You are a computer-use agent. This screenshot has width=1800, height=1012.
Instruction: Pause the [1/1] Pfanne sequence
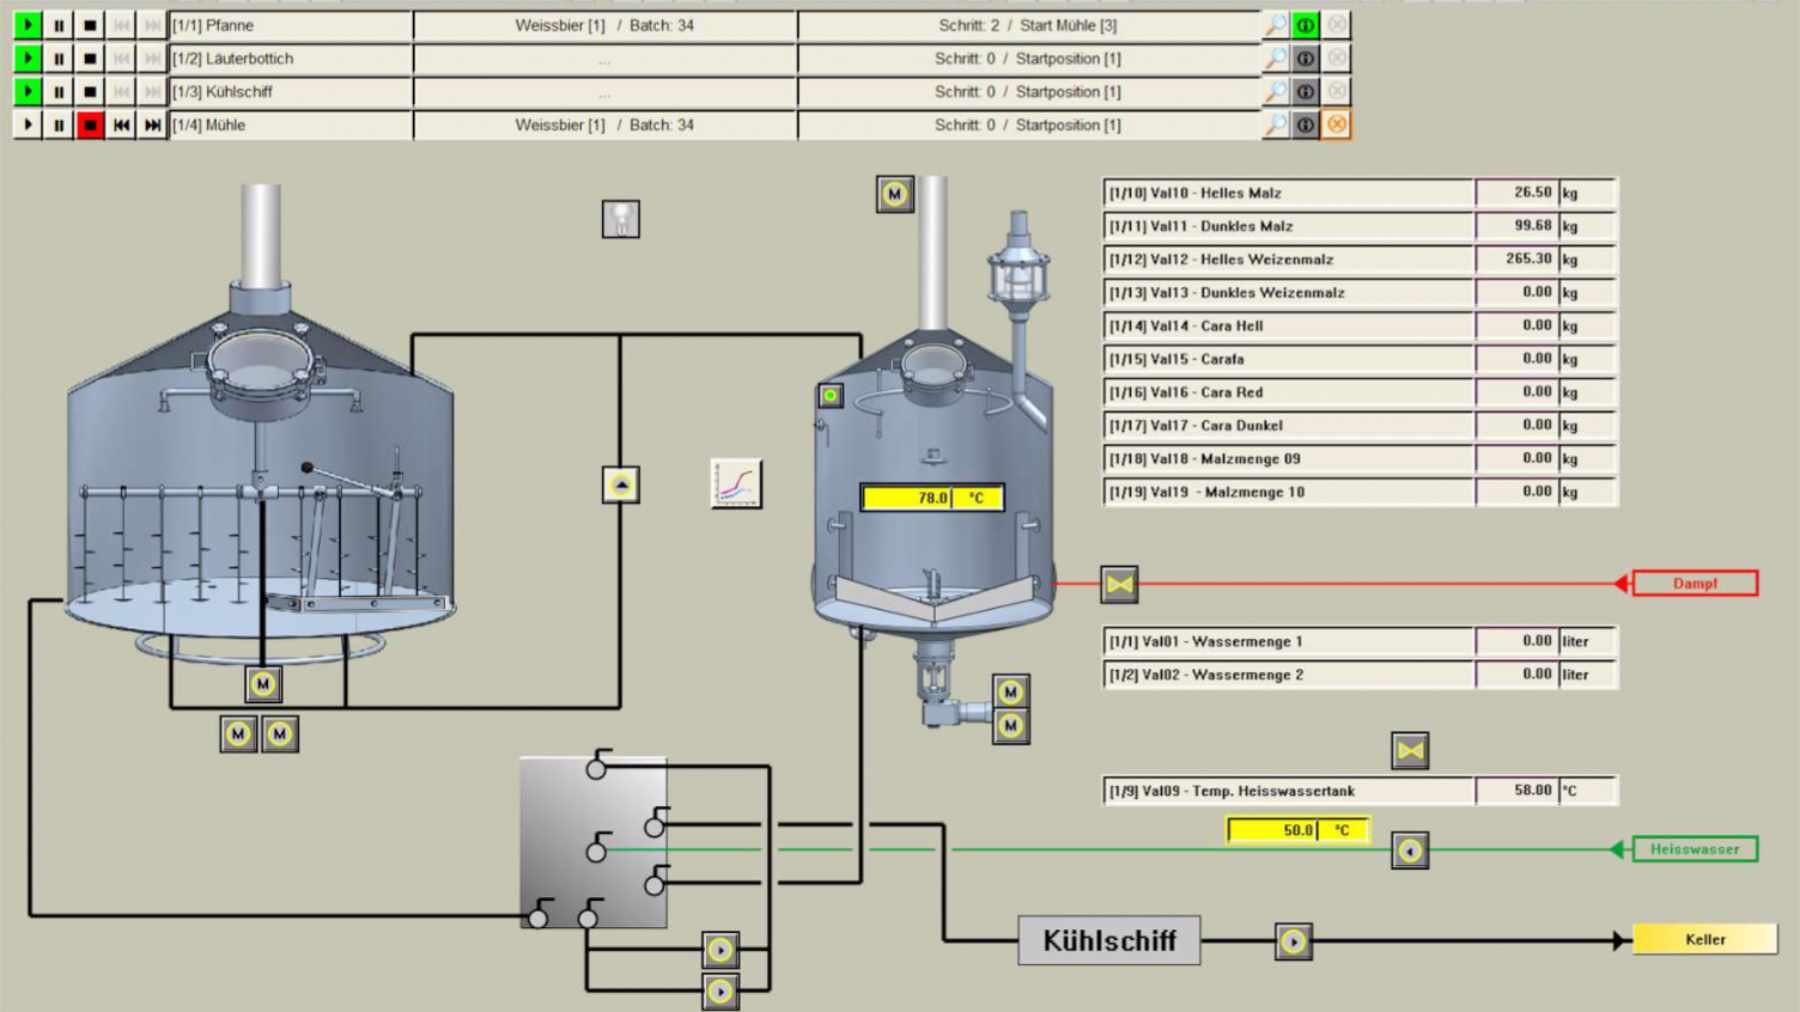59,25
